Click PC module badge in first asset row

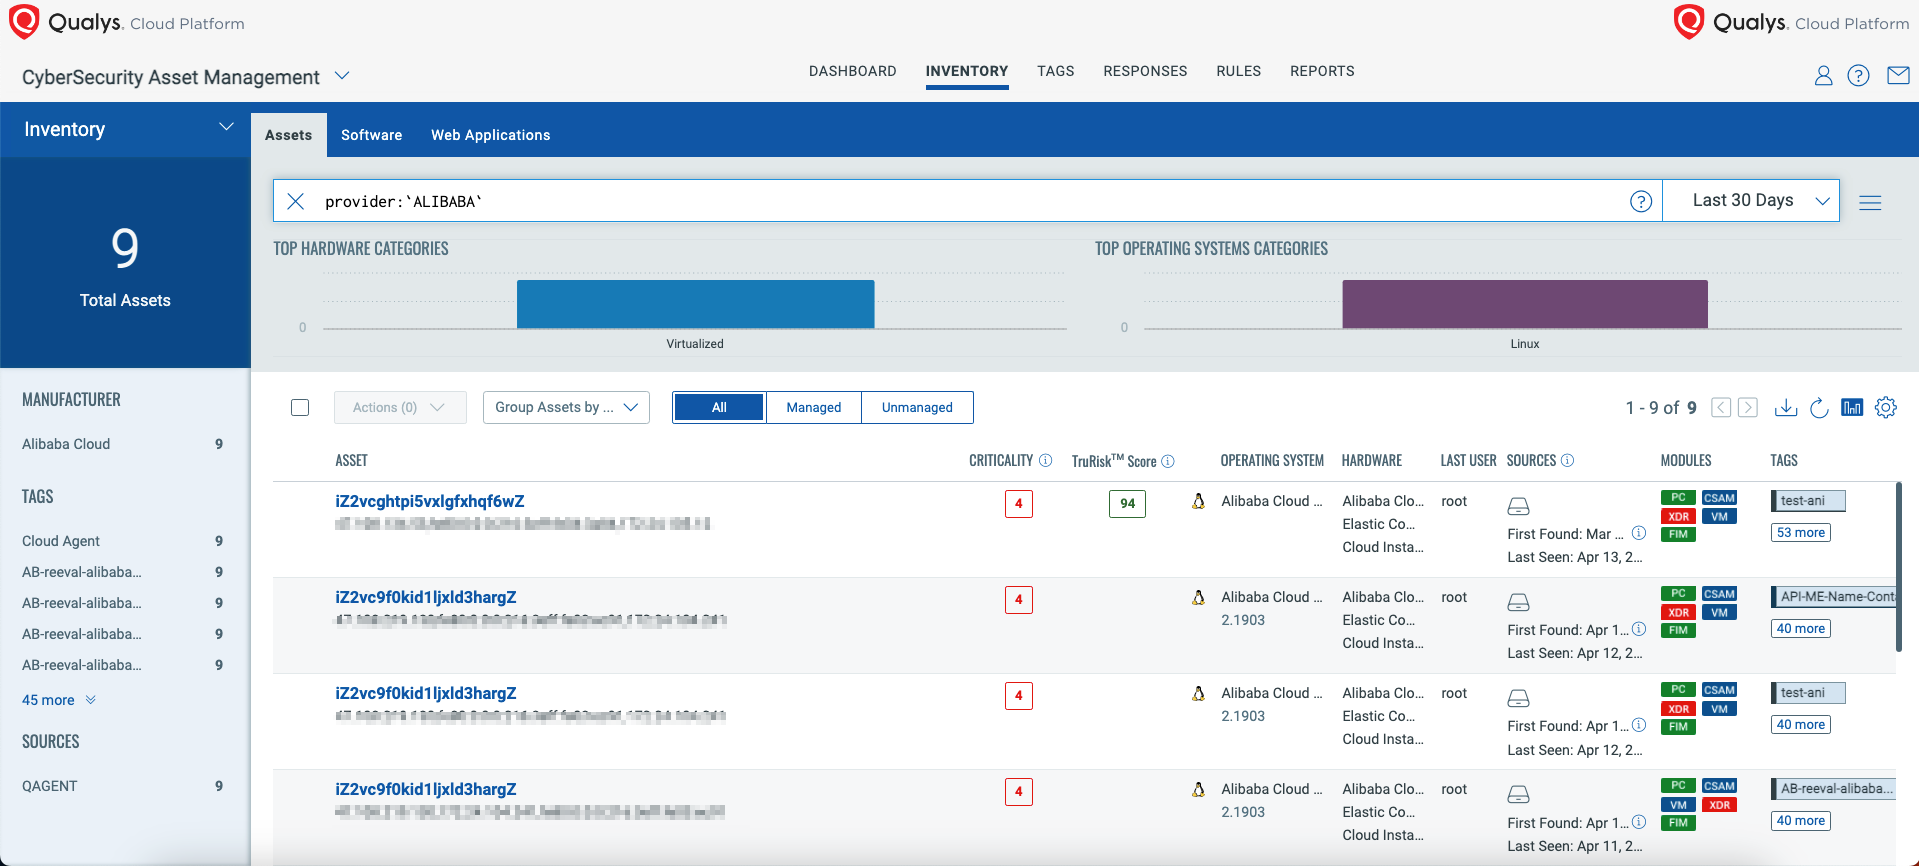(x=1678, y=498)
